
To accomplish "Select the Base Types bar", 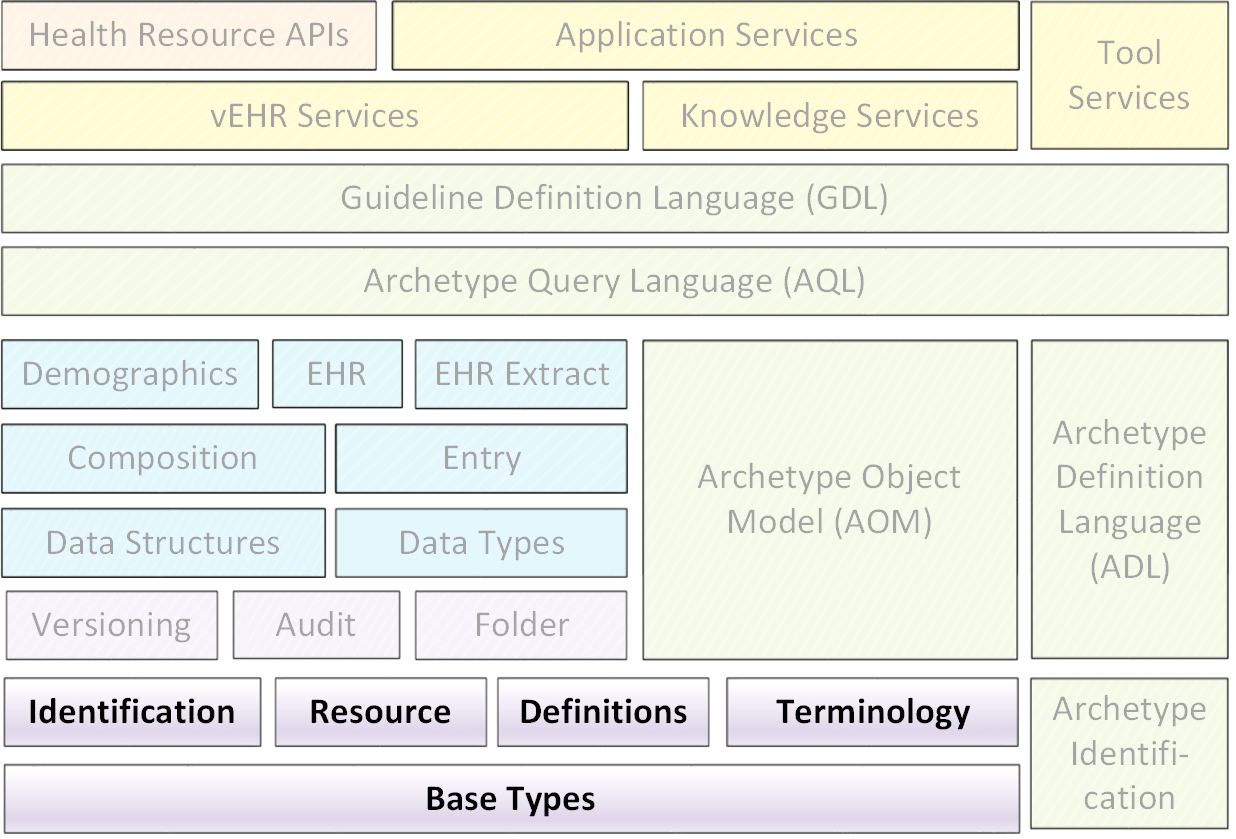I will pos(511,799).
